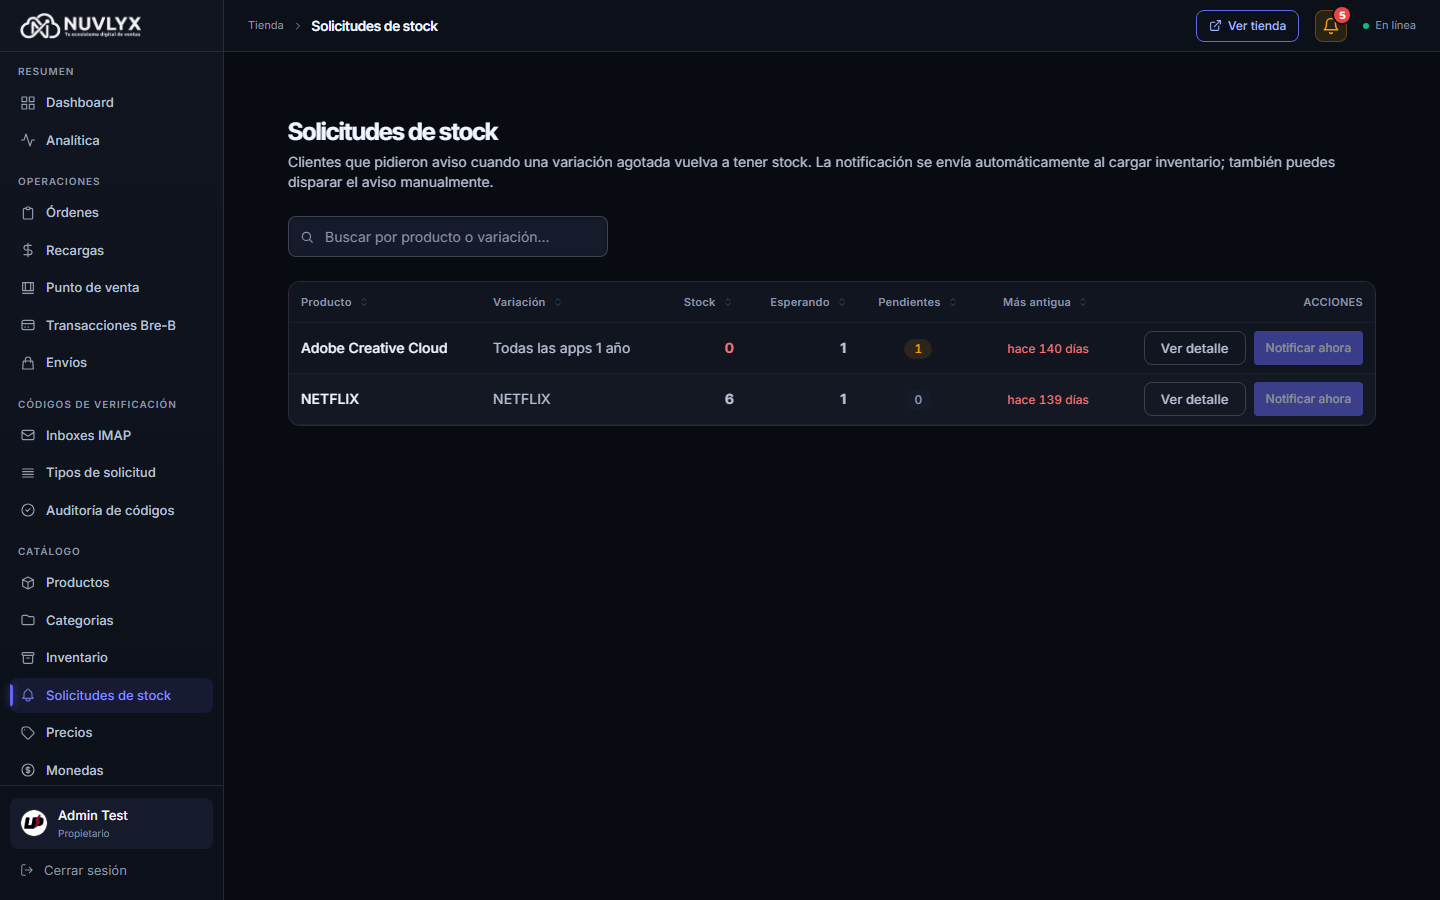Viewport: 1440px width, 900px height.
Task: Sort table by Variación column
Action: (527, 302)
